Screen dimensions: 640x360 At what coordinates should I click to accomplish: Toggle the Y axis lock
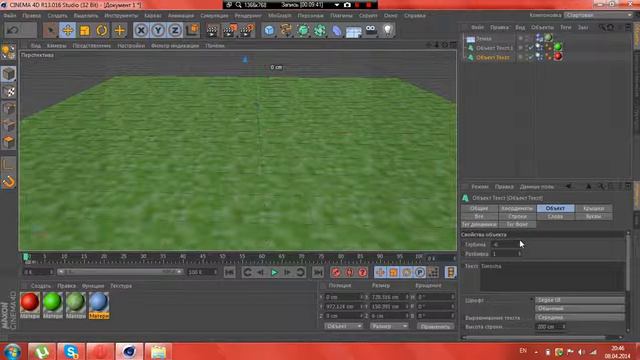coord(158,30)
